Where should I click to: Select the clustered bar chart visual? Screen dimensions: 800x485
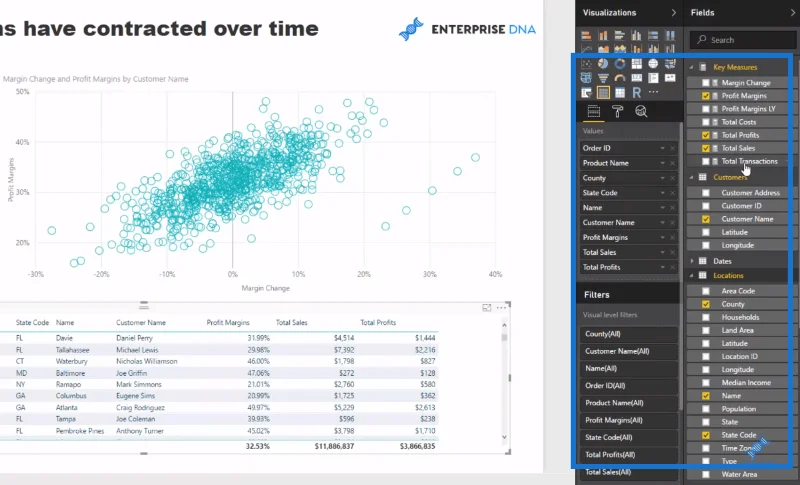[x=620, y=35]
